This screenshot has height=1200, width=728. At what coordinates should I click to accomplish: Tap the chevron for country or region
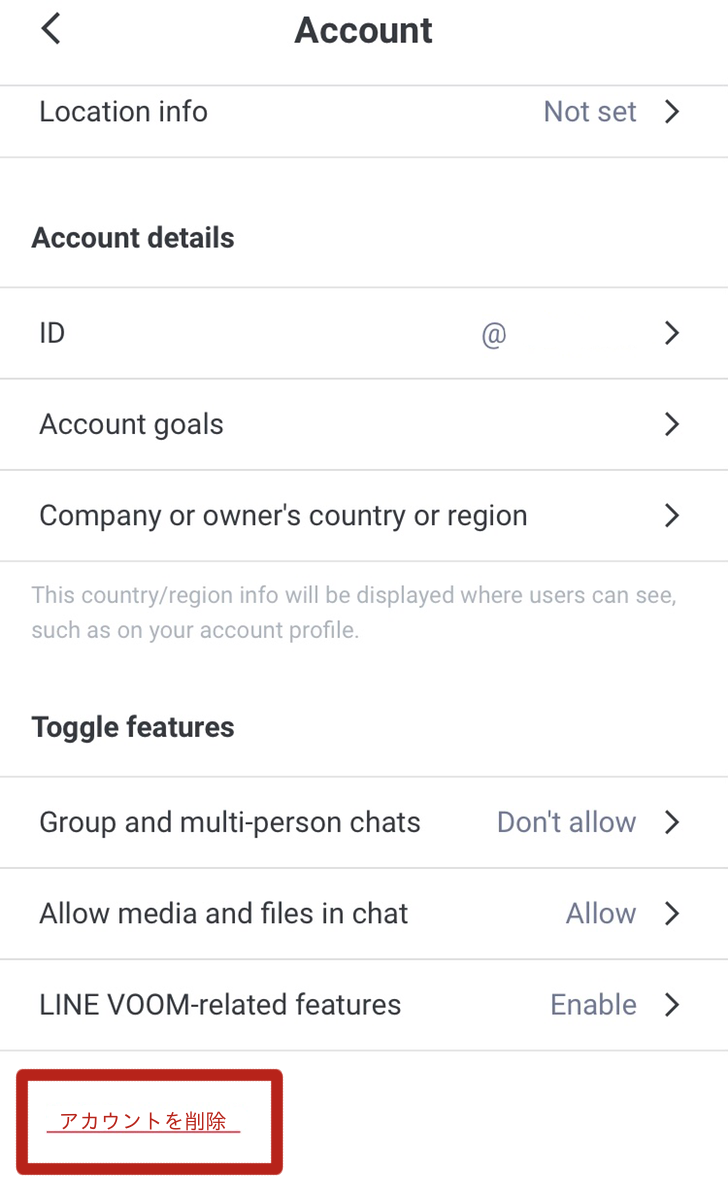pos(672,516)
